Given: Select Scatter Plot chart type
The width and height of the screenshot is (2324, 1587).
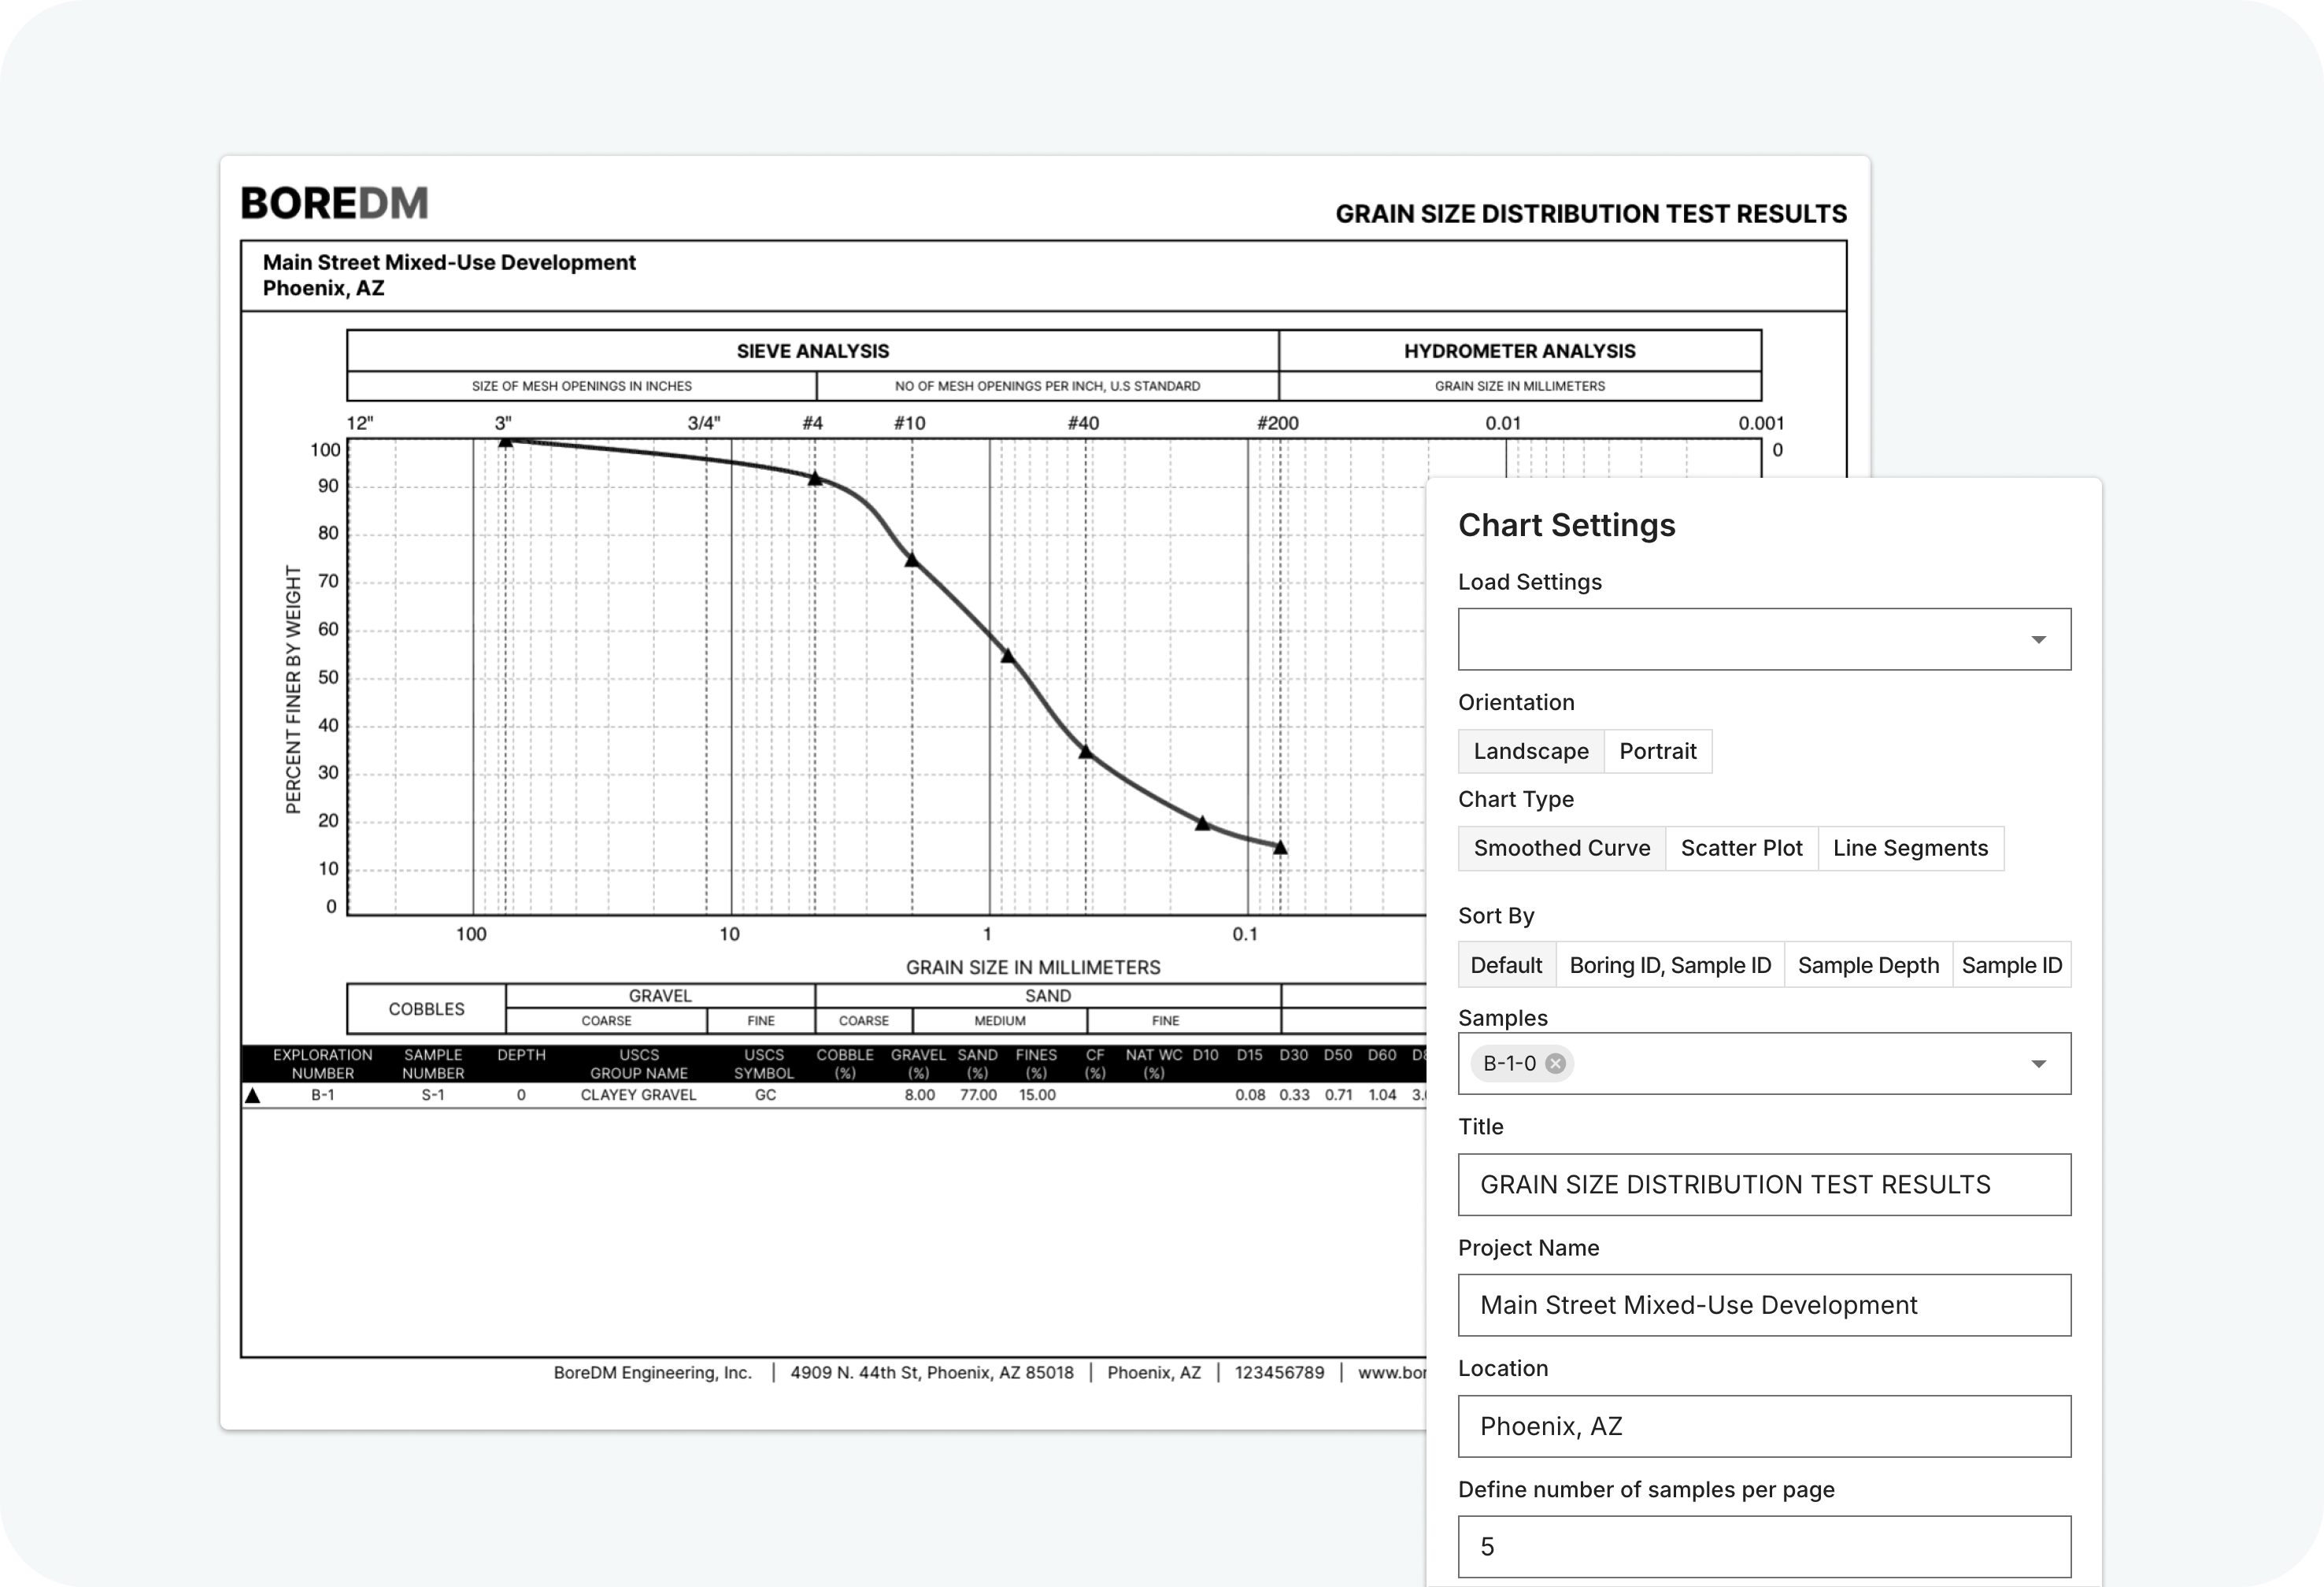Looking at the screenshot, I should [x=1740, y=848].
